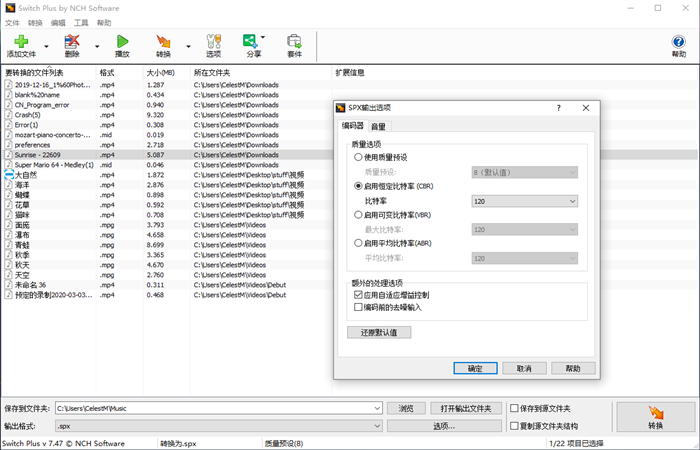This screenshot has height=450, width=700.
Task: Click file icon beside 秋季 row
Action: [x=8, y=255]
